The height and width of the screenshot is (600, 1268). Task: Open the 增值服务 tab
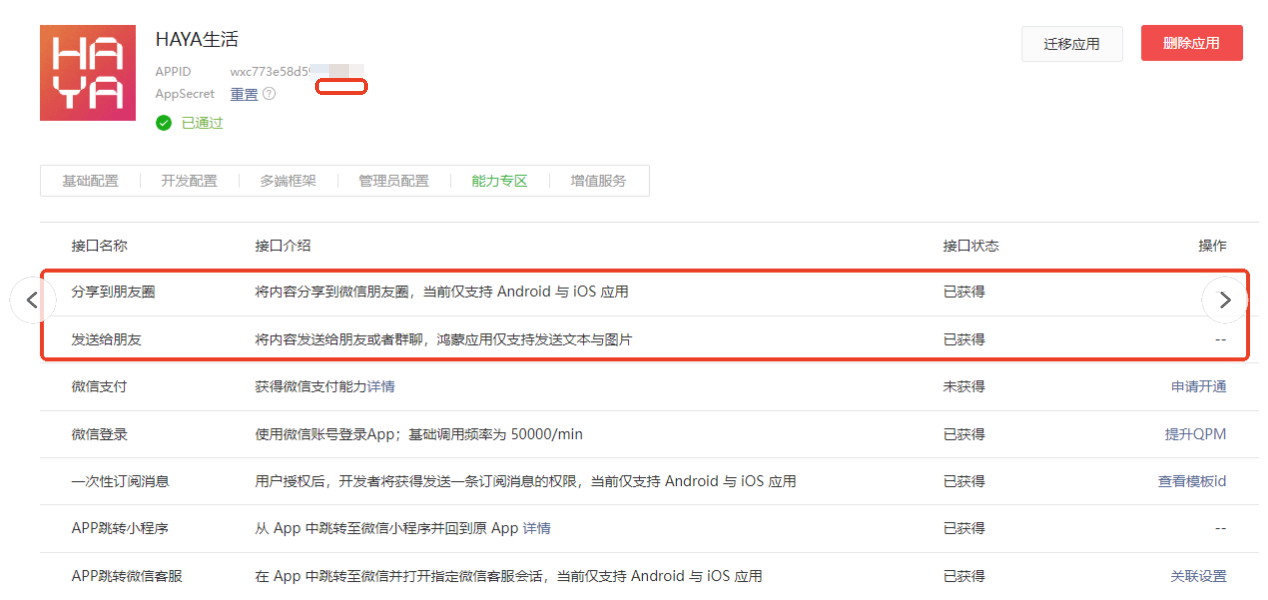(599, 181)
